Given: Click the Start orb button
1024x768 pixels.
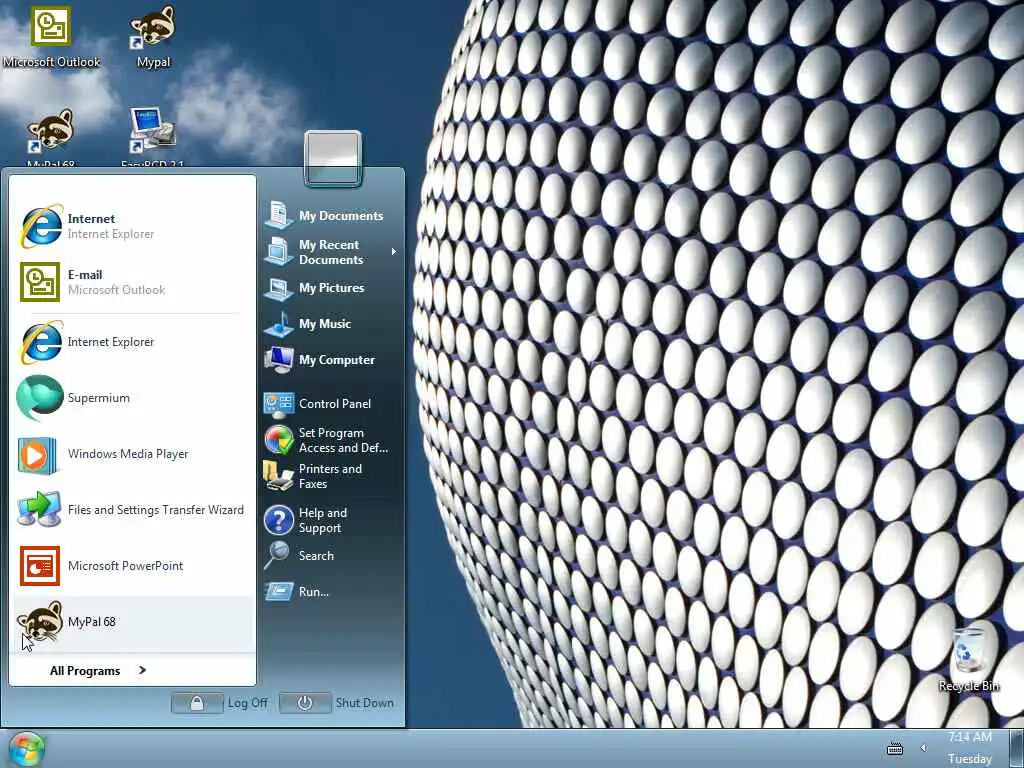Looking at the screenshot, I should [26, 749].
